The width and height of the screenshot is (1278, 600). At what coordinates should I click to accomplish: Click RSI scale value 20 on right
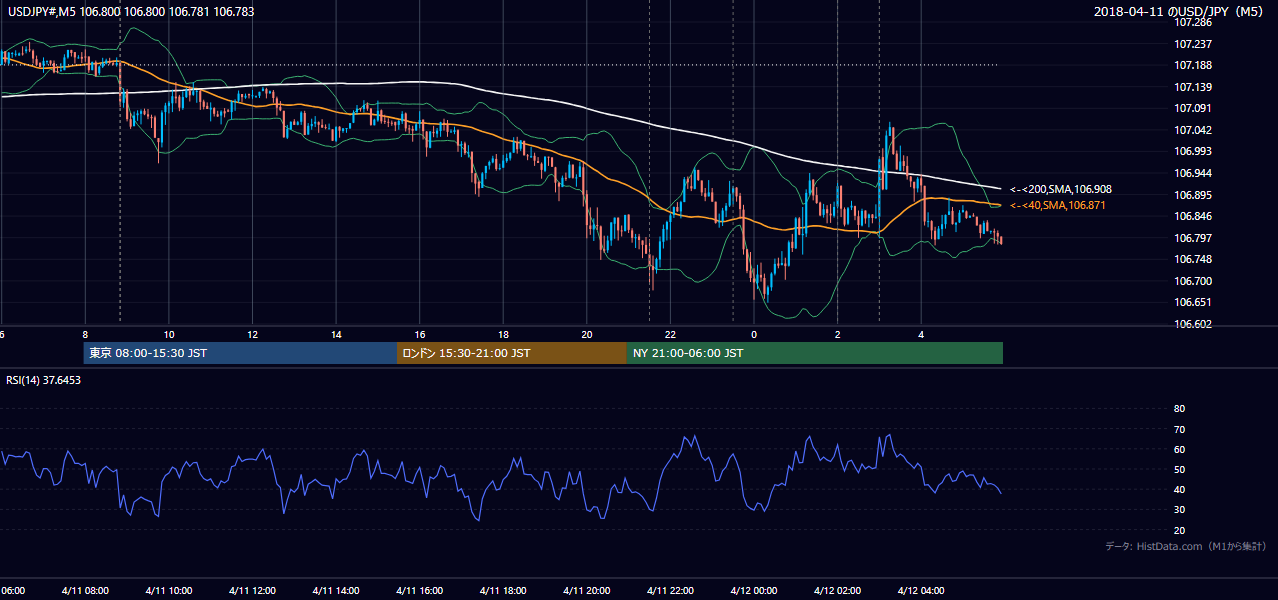tap(1179, 530)
